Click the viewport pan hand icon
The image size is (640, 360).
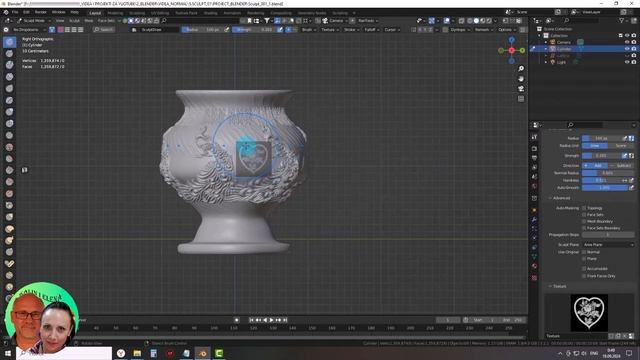pos(521,79)
